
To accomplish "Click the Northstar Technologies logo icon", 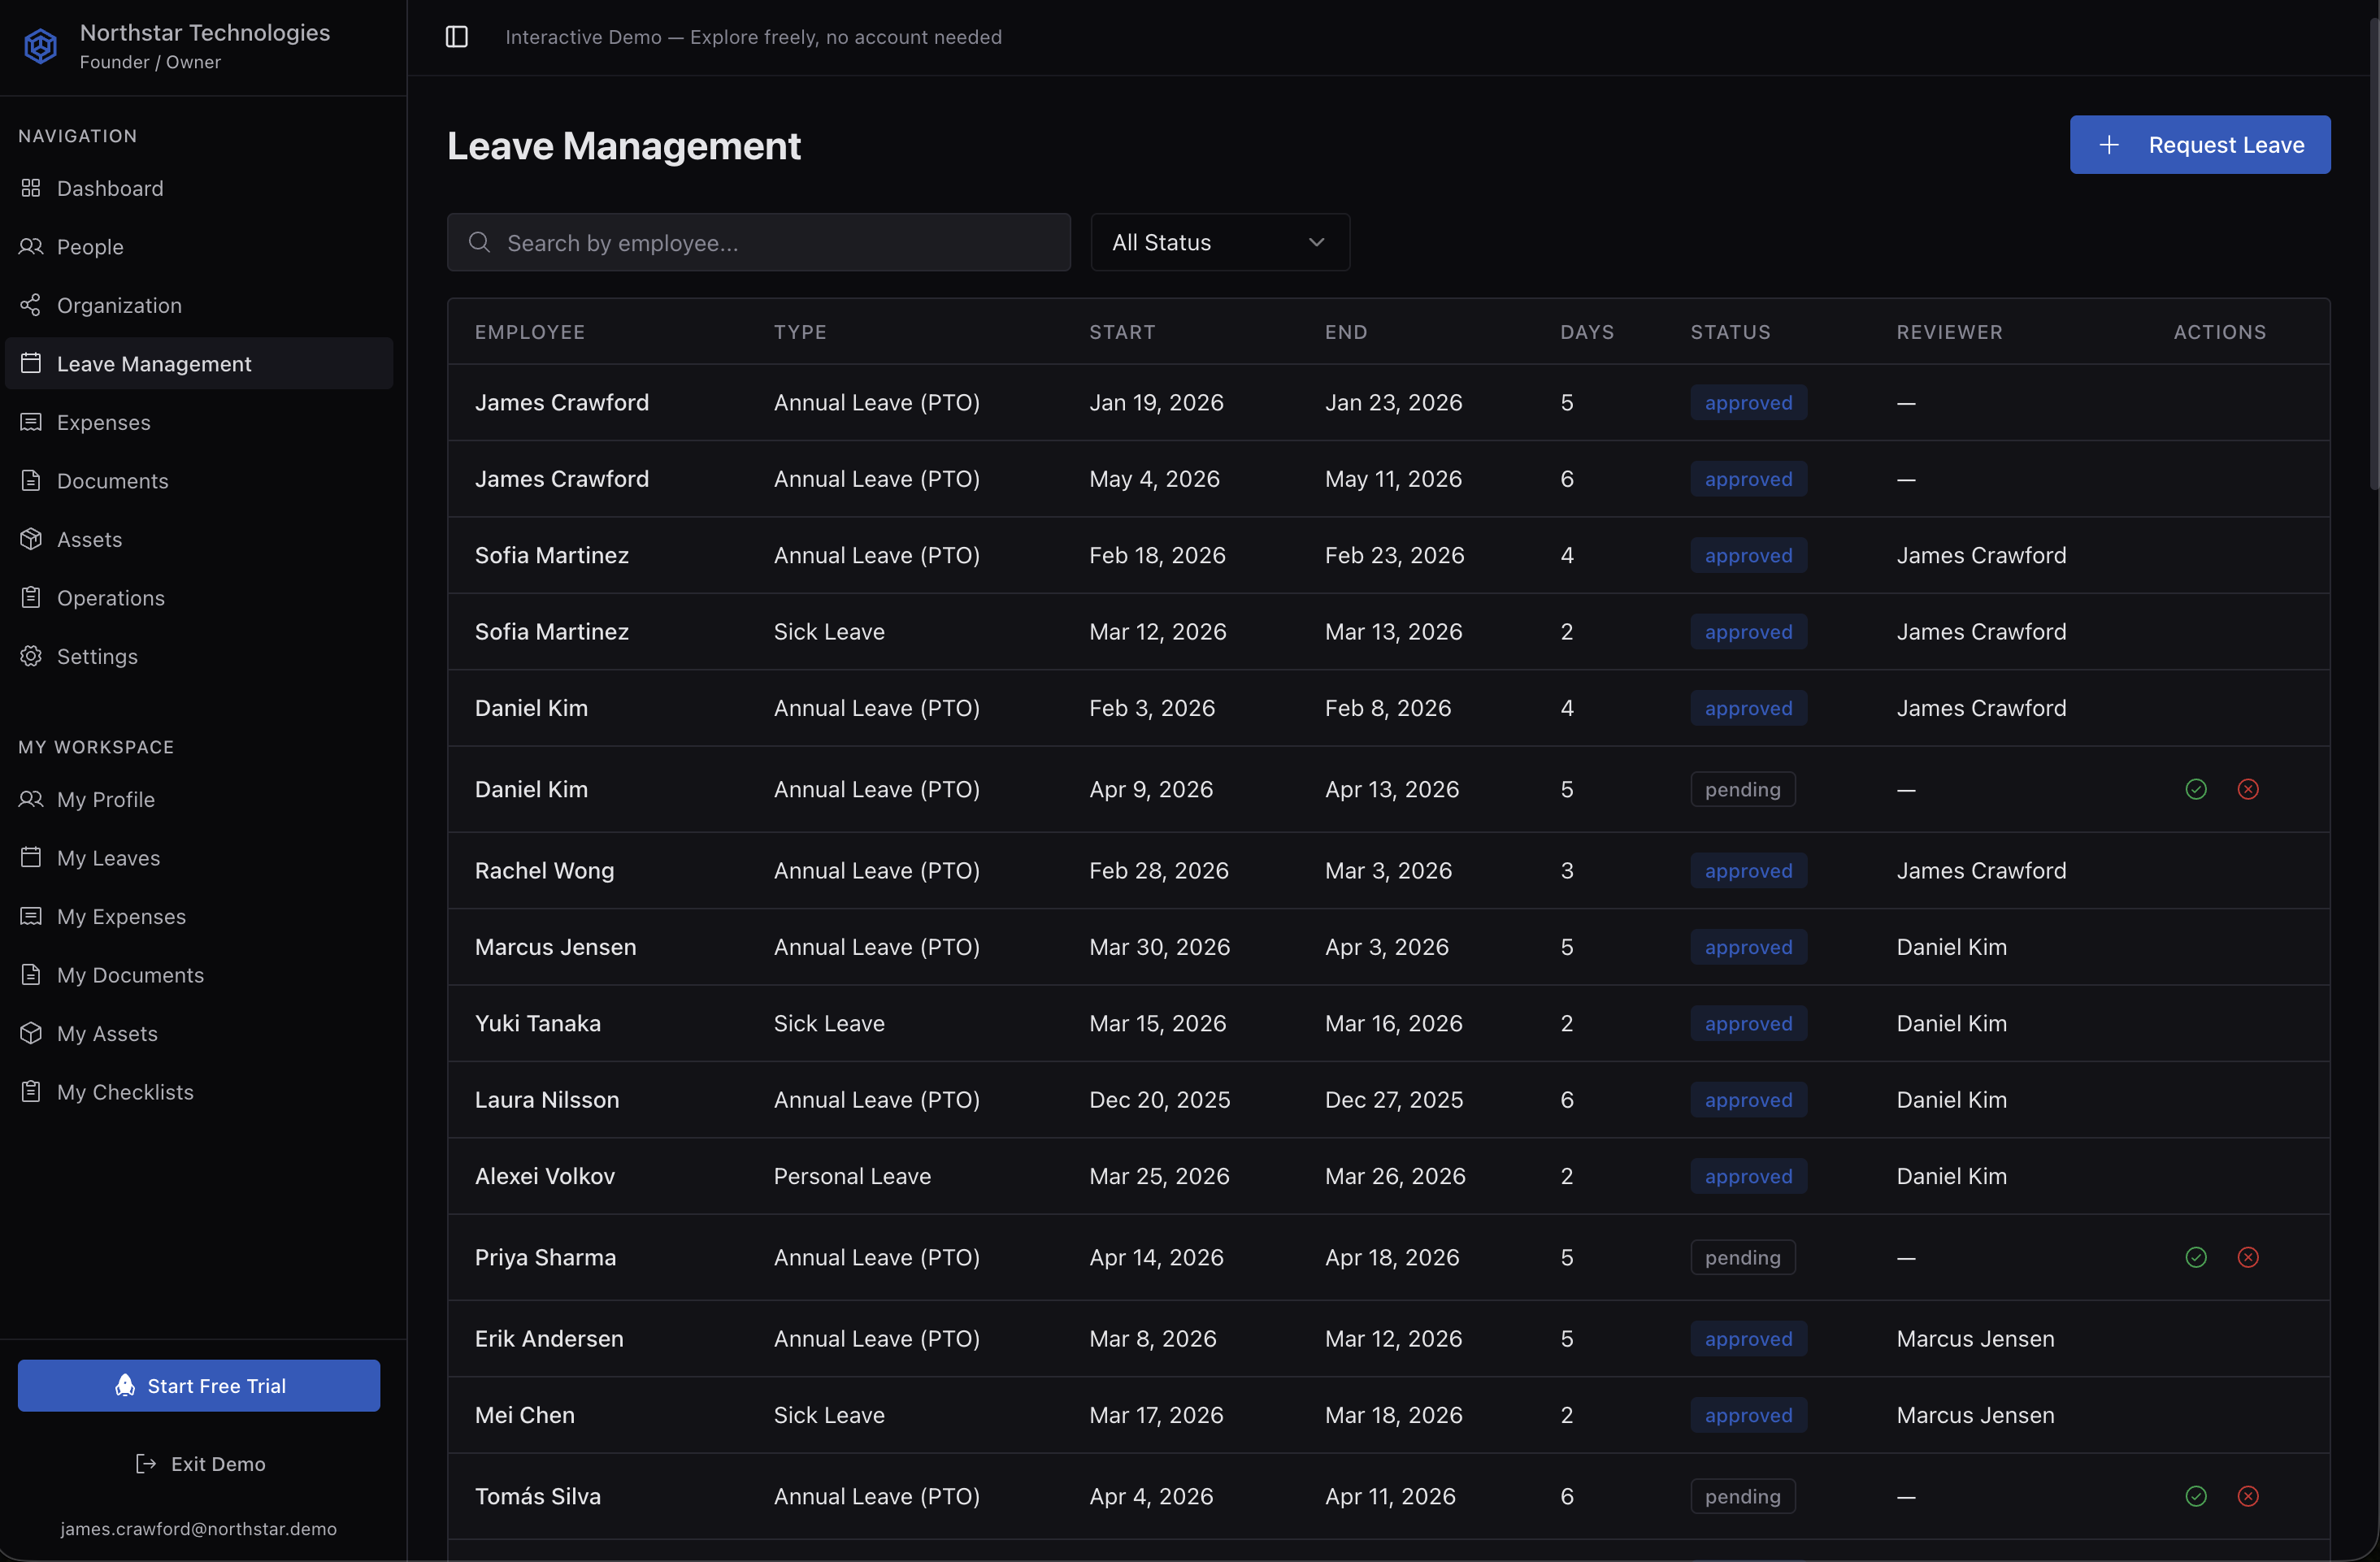I will 40,46.
